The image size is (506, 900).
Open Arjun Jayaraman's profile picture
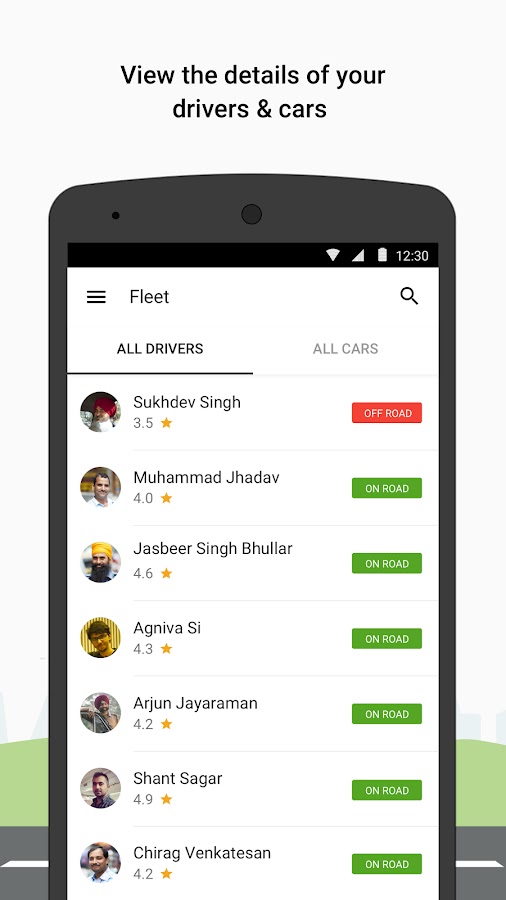pyautogui.click(x=100, y=713)
